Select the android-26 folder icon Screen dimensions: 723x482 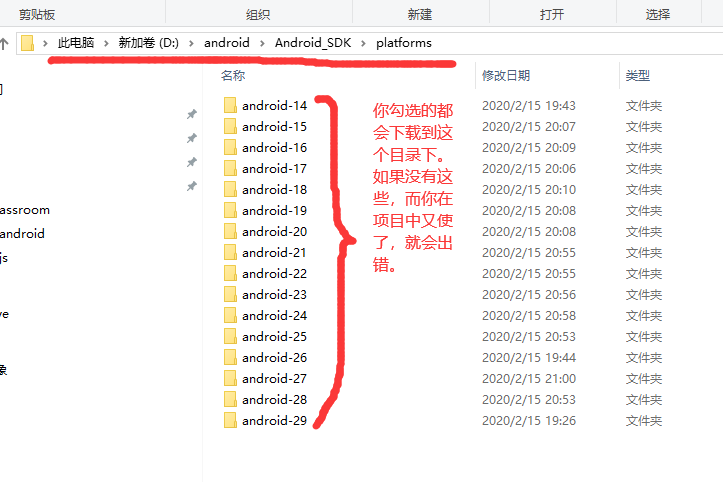(x=230, y=357)
